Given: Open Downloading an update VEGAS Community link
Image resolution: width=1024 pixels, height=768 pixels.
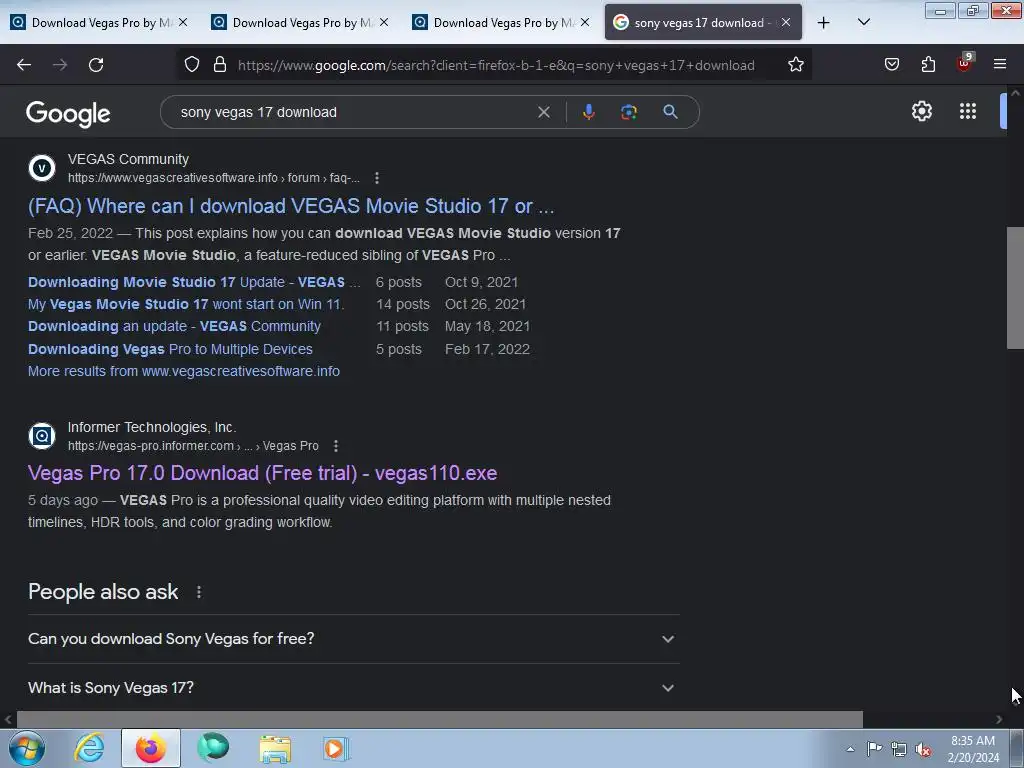Looking at the screenshot, I should 174,327.
